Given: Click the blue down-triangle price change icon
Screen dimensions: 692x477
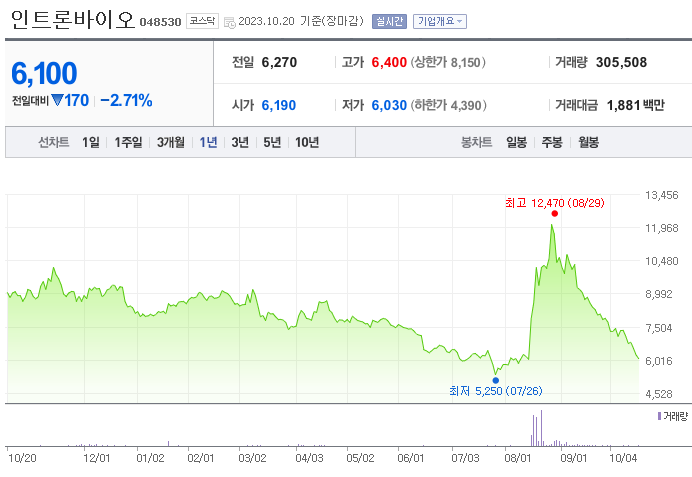Looking at the screenshot, I should 57,100.
